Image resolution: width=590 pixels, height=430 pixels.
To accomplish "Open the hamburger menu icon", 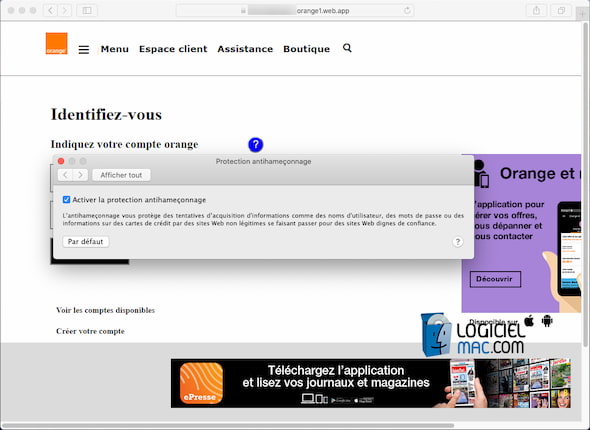I will [x=84, y=50].
